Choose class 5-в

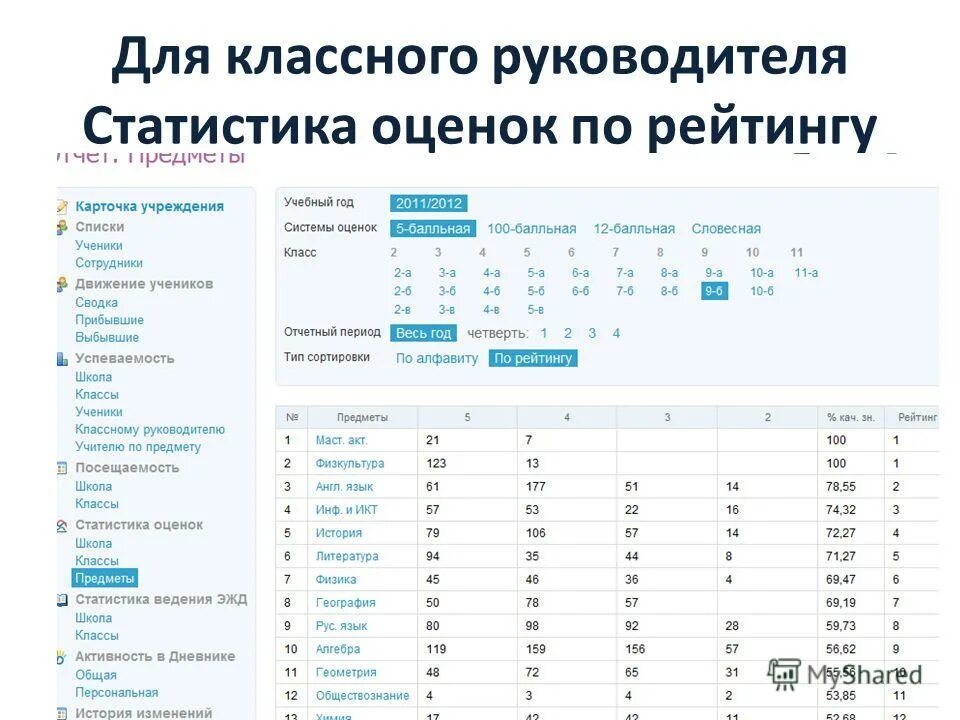536,310
